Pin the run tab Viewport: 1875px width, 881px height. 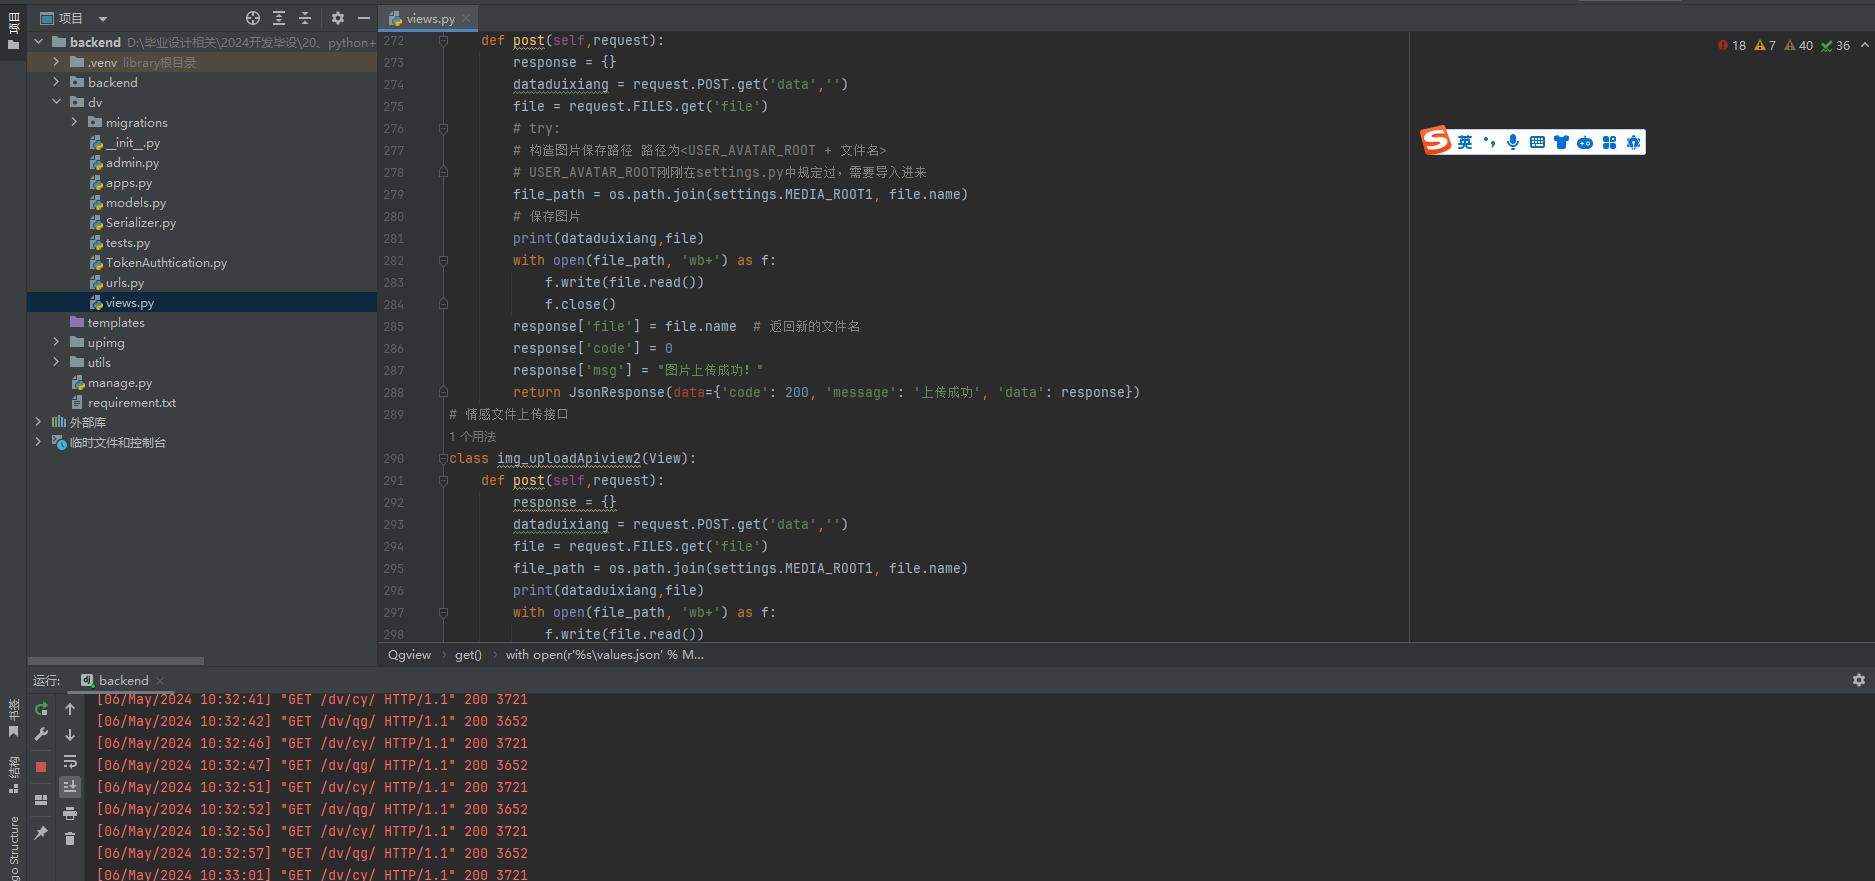point(41,832)
